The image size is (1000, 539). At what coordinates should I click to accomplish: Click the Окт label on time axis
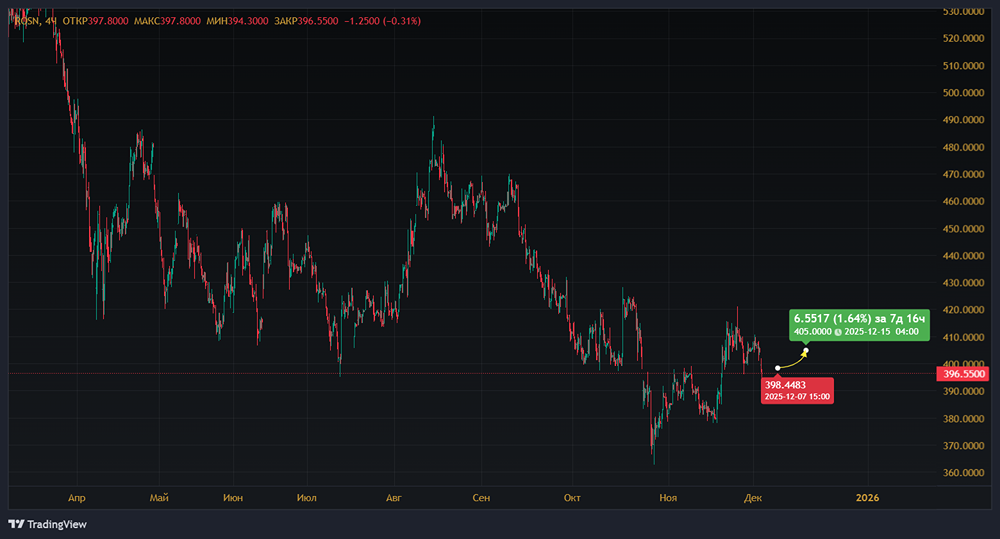click(572, 498)
